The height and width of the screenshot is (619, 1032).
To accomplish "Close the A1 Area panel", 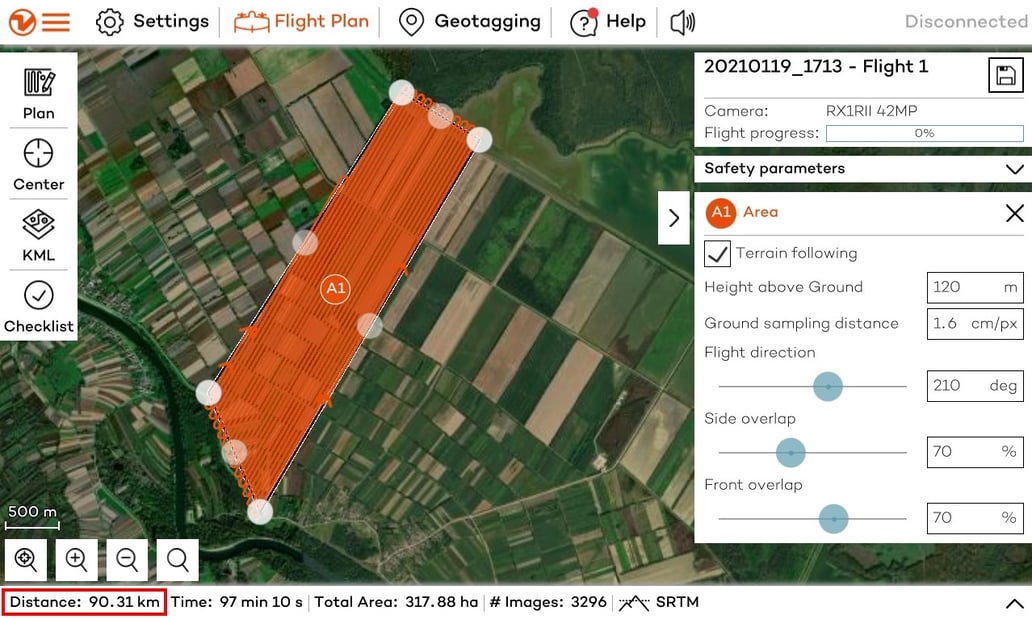I will [x=1014, y=213].
